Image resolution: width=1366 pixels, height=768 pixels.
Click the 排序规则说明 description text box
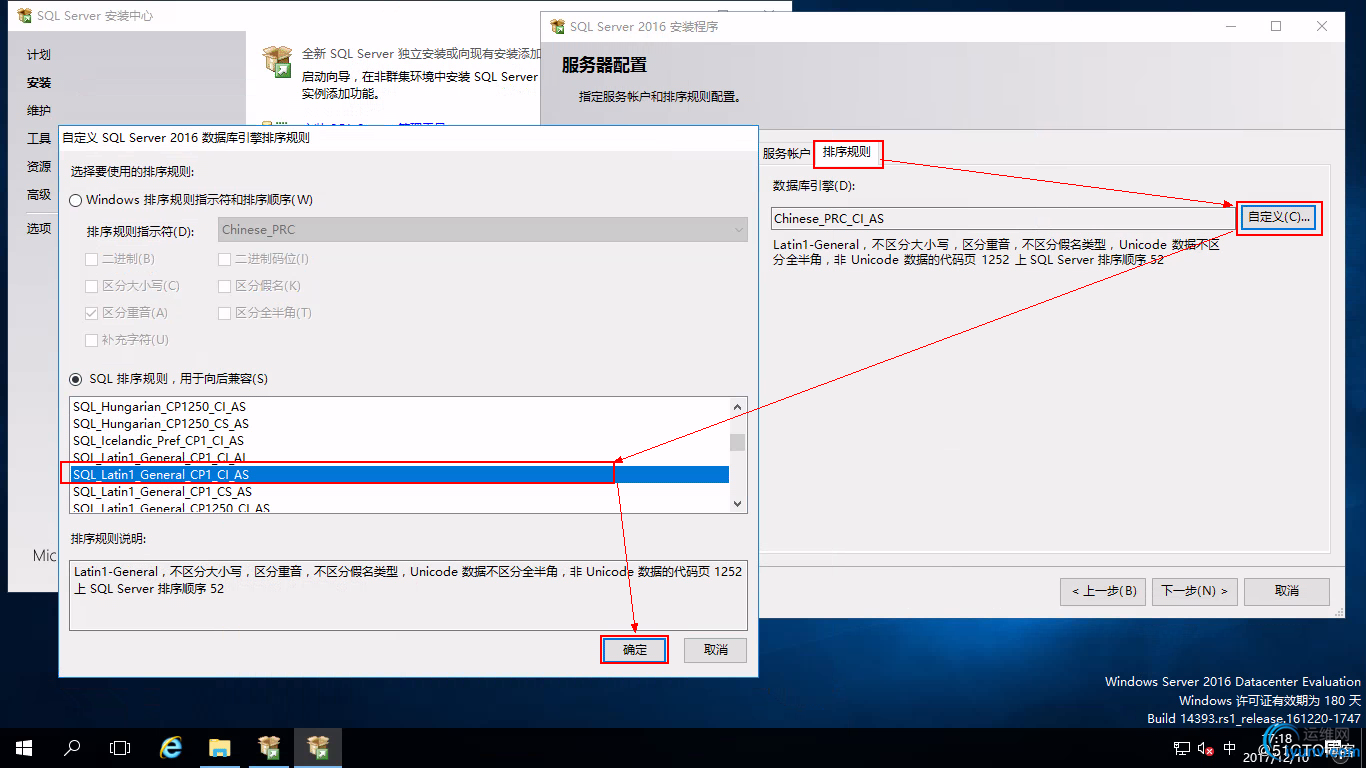pos(408,595)
